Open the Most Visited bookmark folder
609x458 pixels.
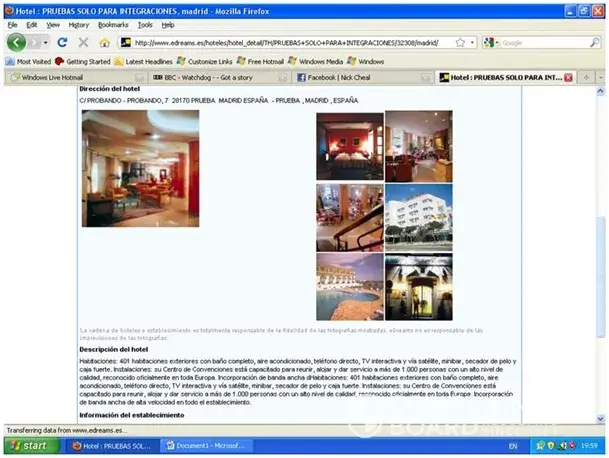(x=28, y=61)
